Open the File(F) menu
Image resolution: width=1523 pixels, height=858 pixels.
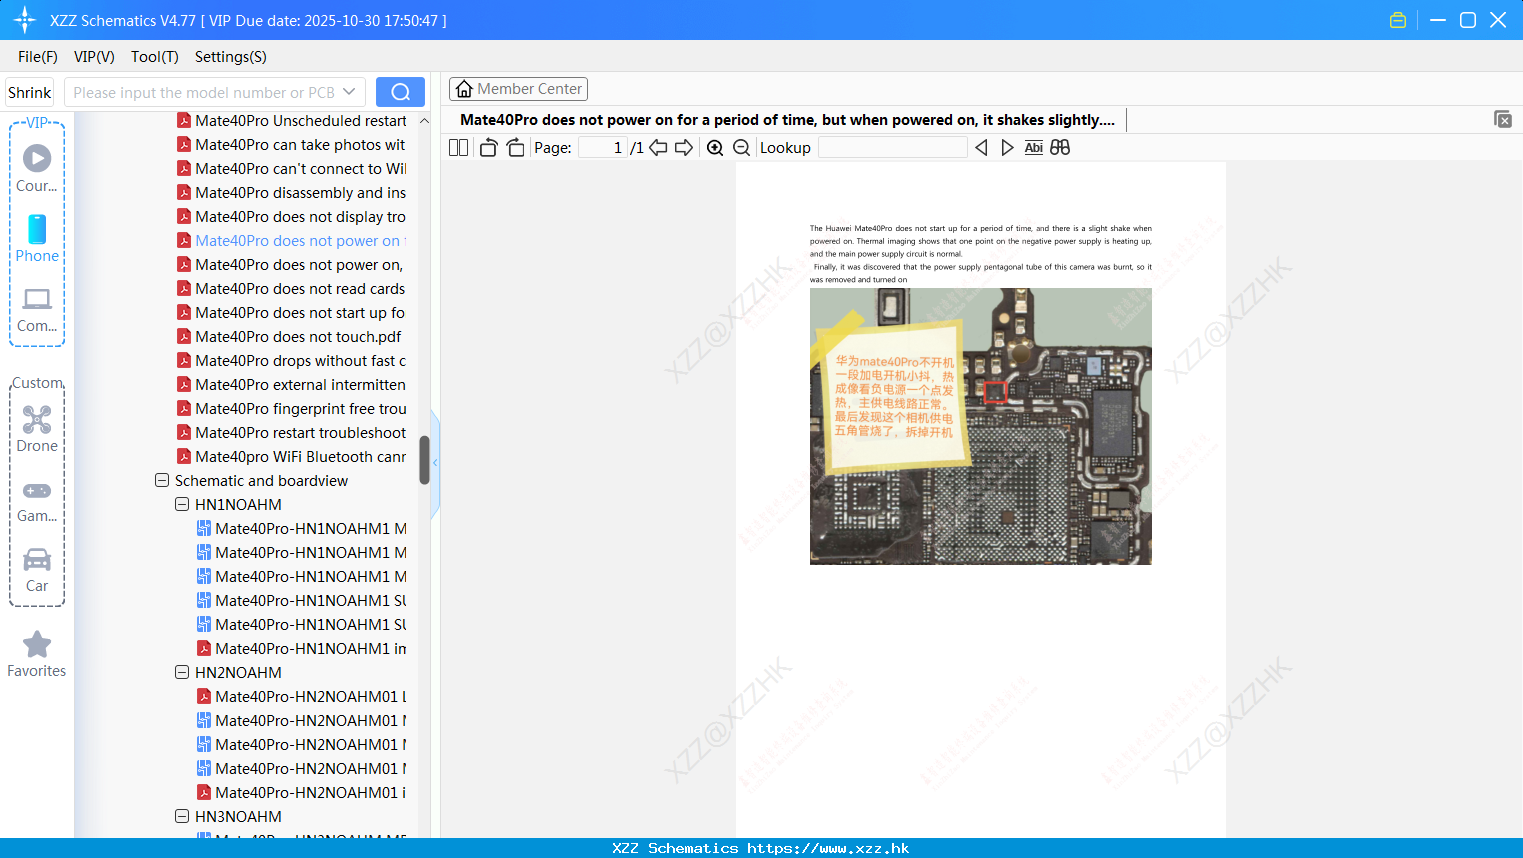click(38, 57)
